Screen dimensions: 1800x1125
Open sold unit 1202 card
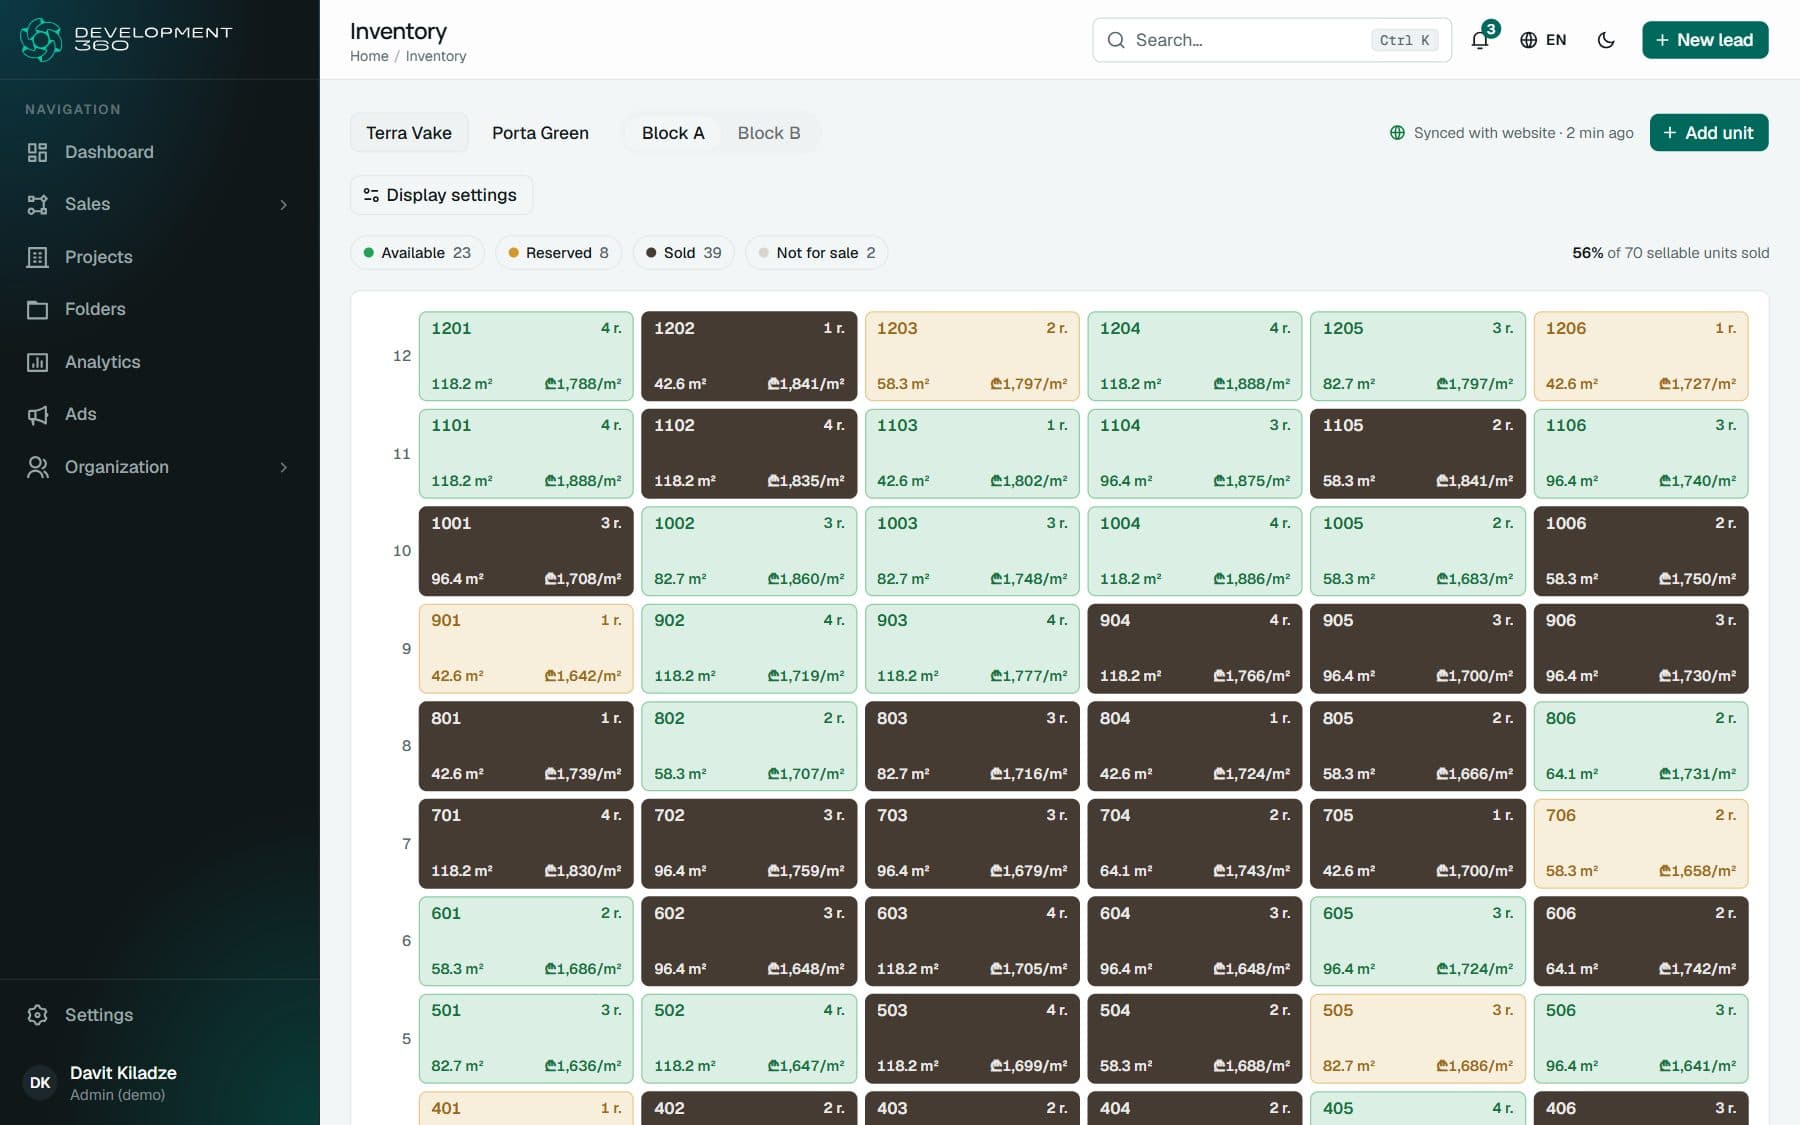749,356
